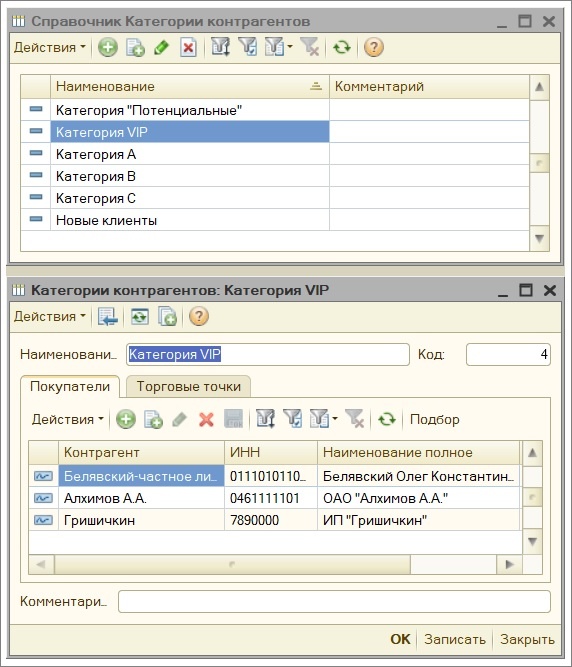
Task: Open help with the question mark icon in the VIP form
Action: coord(199,316)
